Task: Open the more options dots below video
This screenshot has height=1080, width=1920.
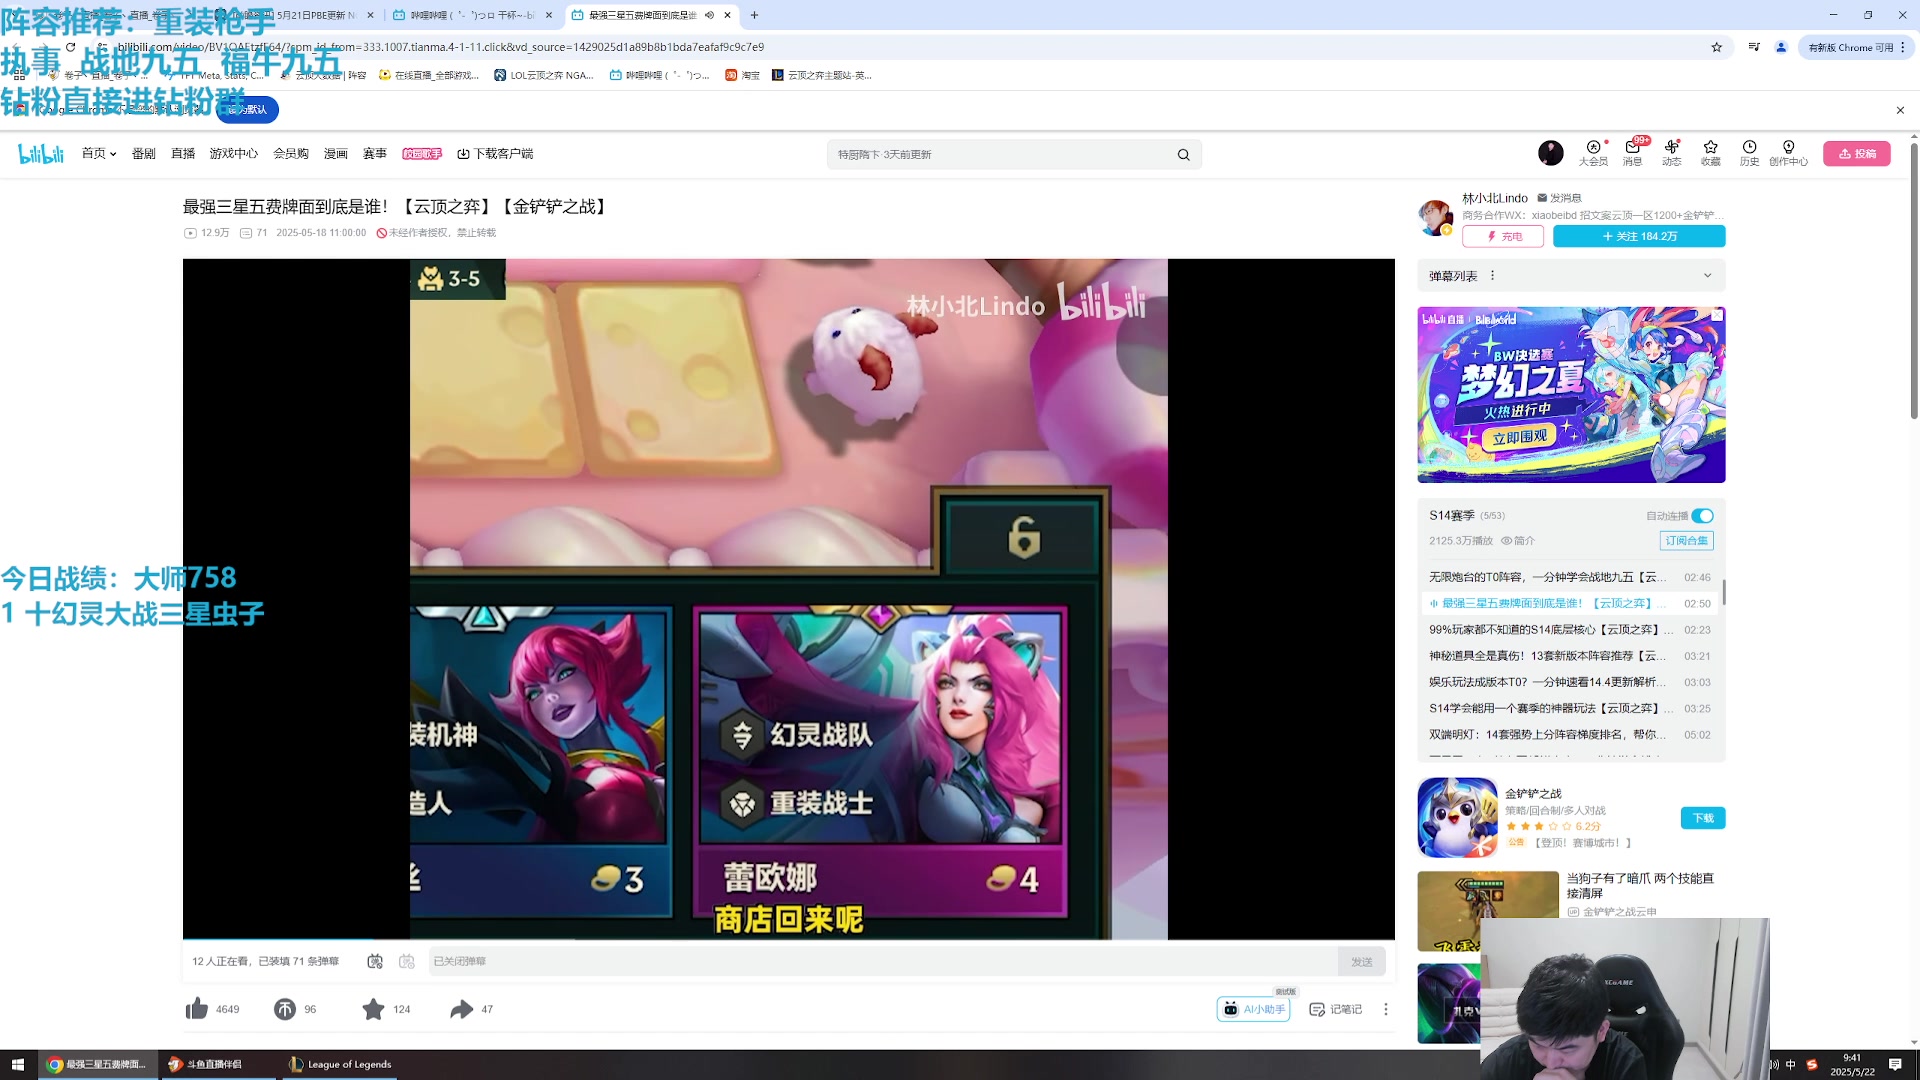Action: pyautogui.click(x=1385, y=1009)
